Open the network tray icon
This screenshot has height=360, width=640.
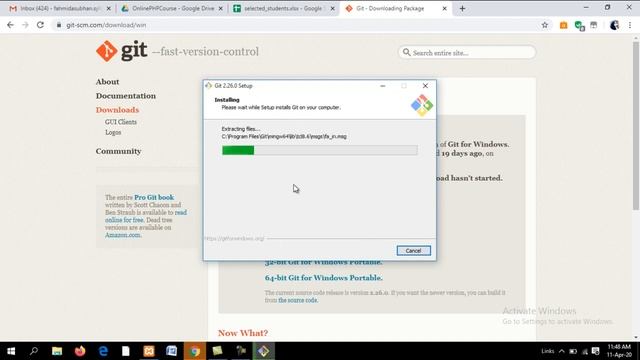coord(585,351)
